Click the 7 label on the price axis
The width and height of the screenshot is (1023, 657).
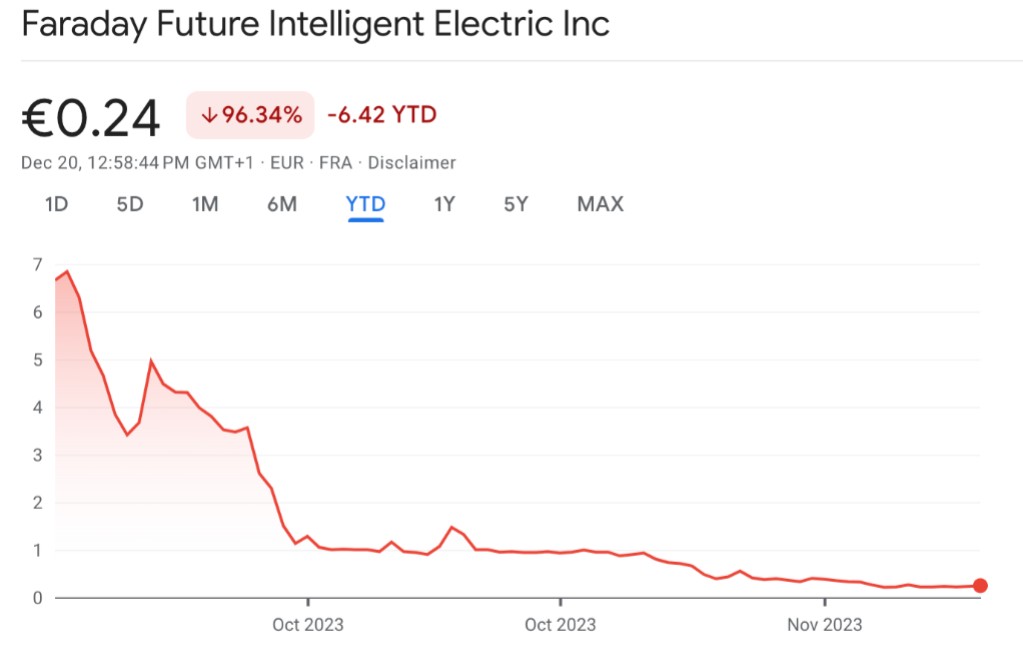(x=37, y=265)
